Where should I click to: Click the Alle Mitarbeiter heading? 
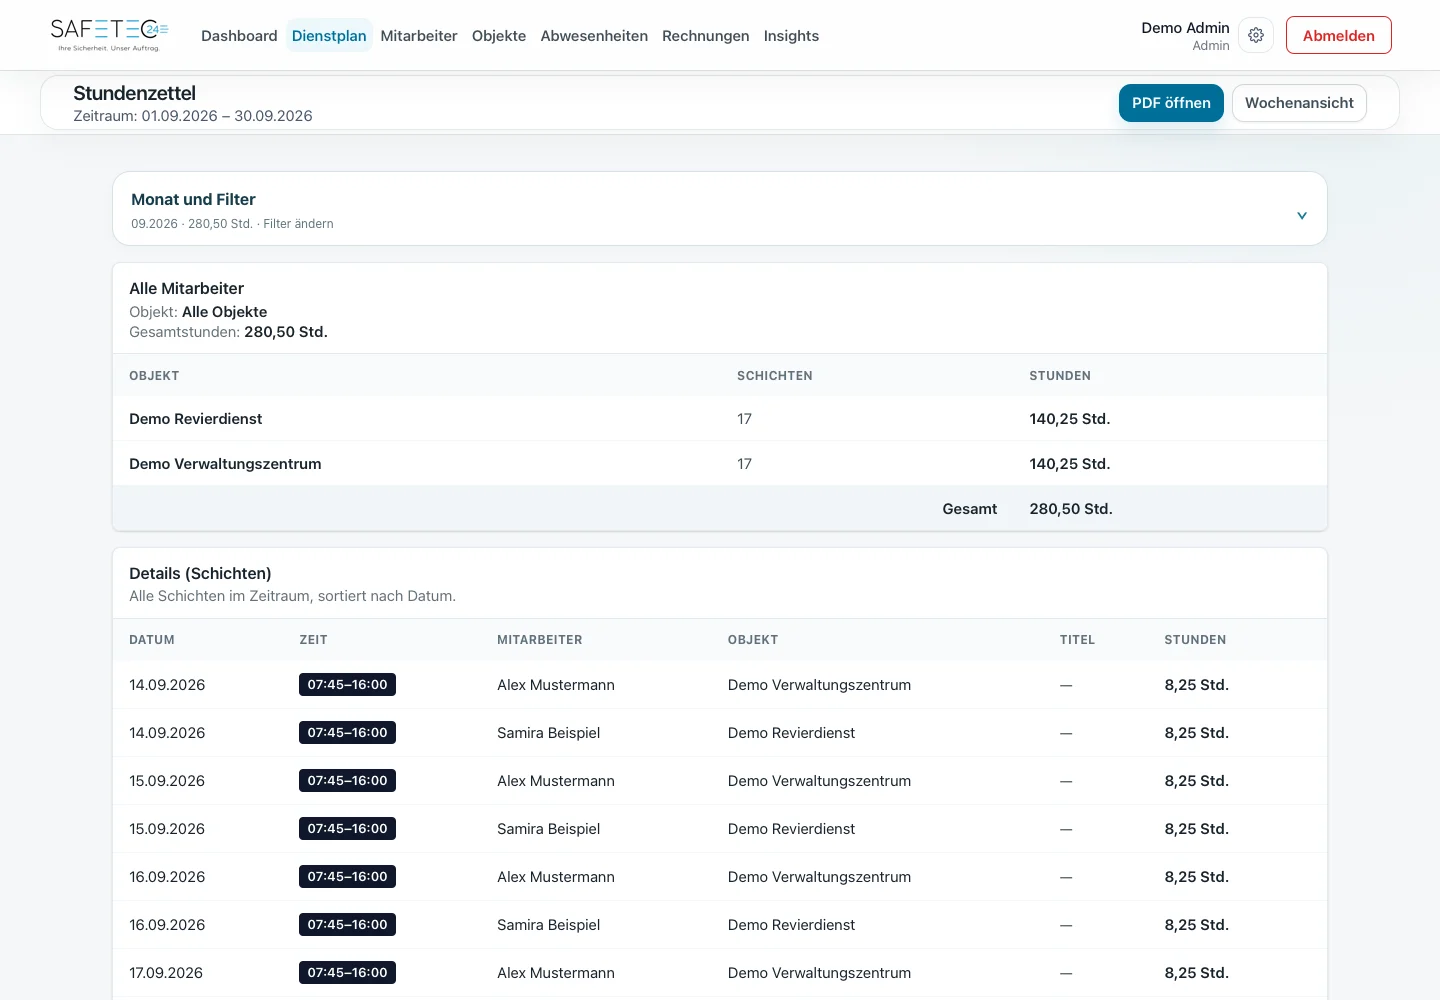186,288
